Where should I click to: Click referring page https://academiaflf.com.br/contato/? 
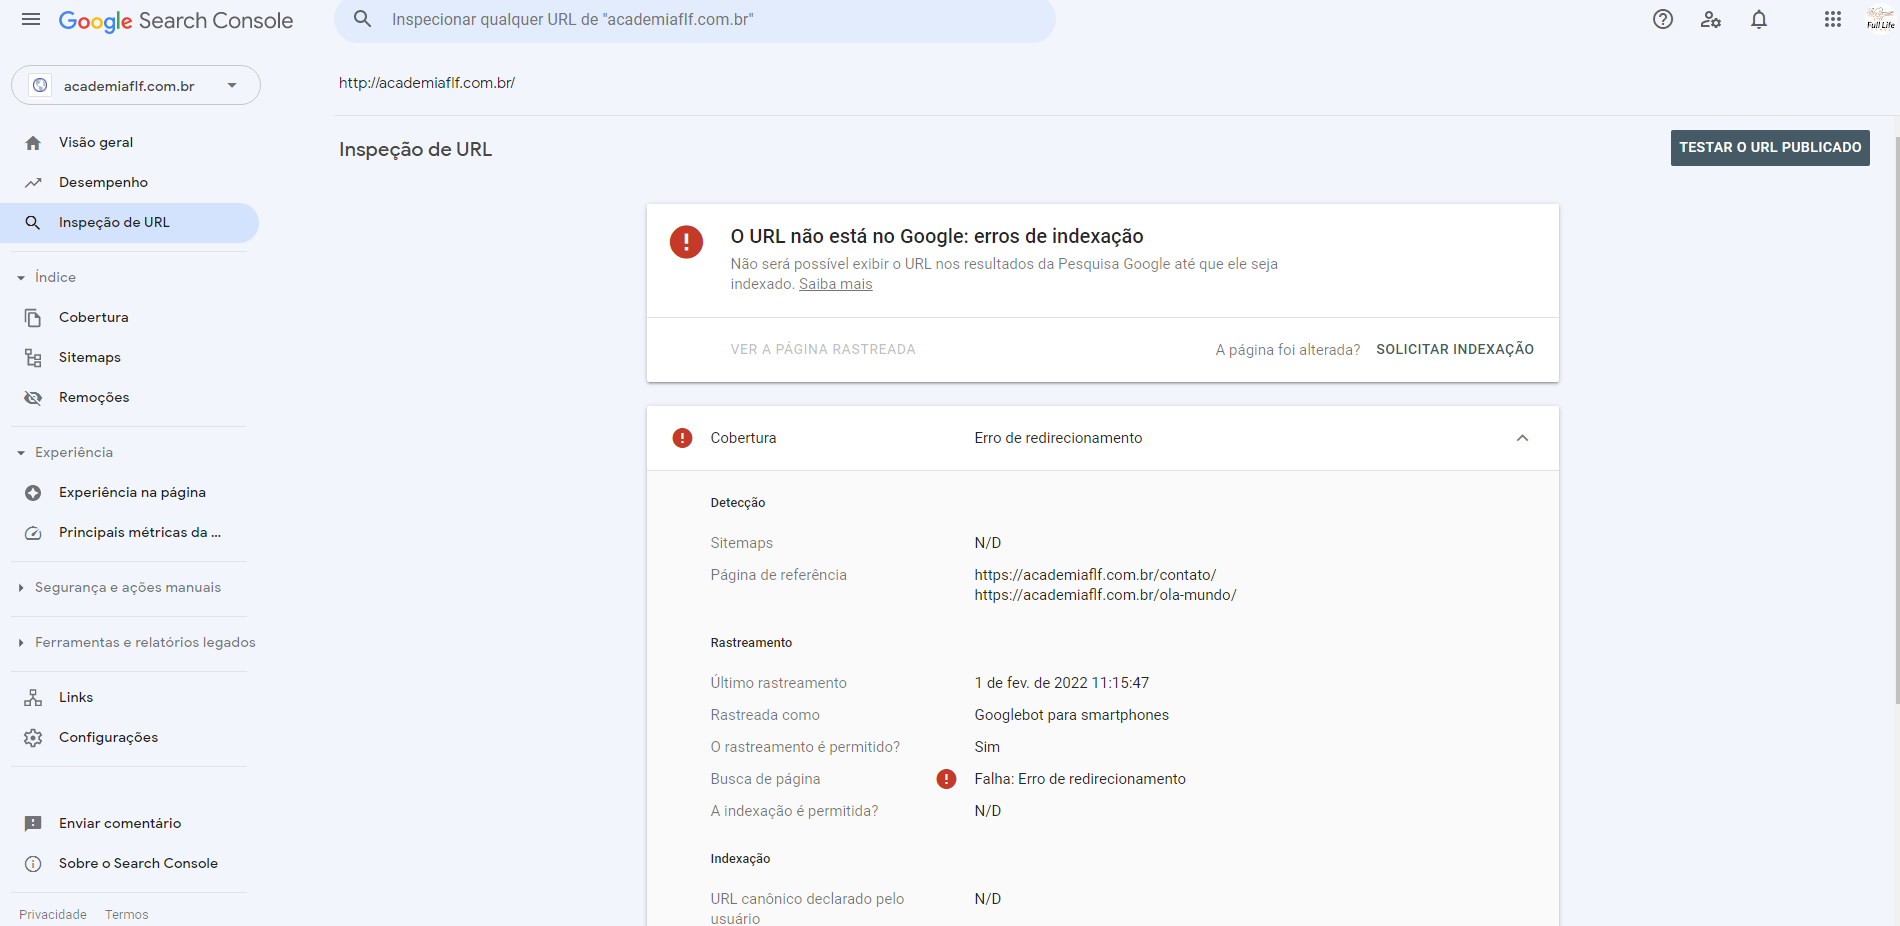coord(1096,575)
